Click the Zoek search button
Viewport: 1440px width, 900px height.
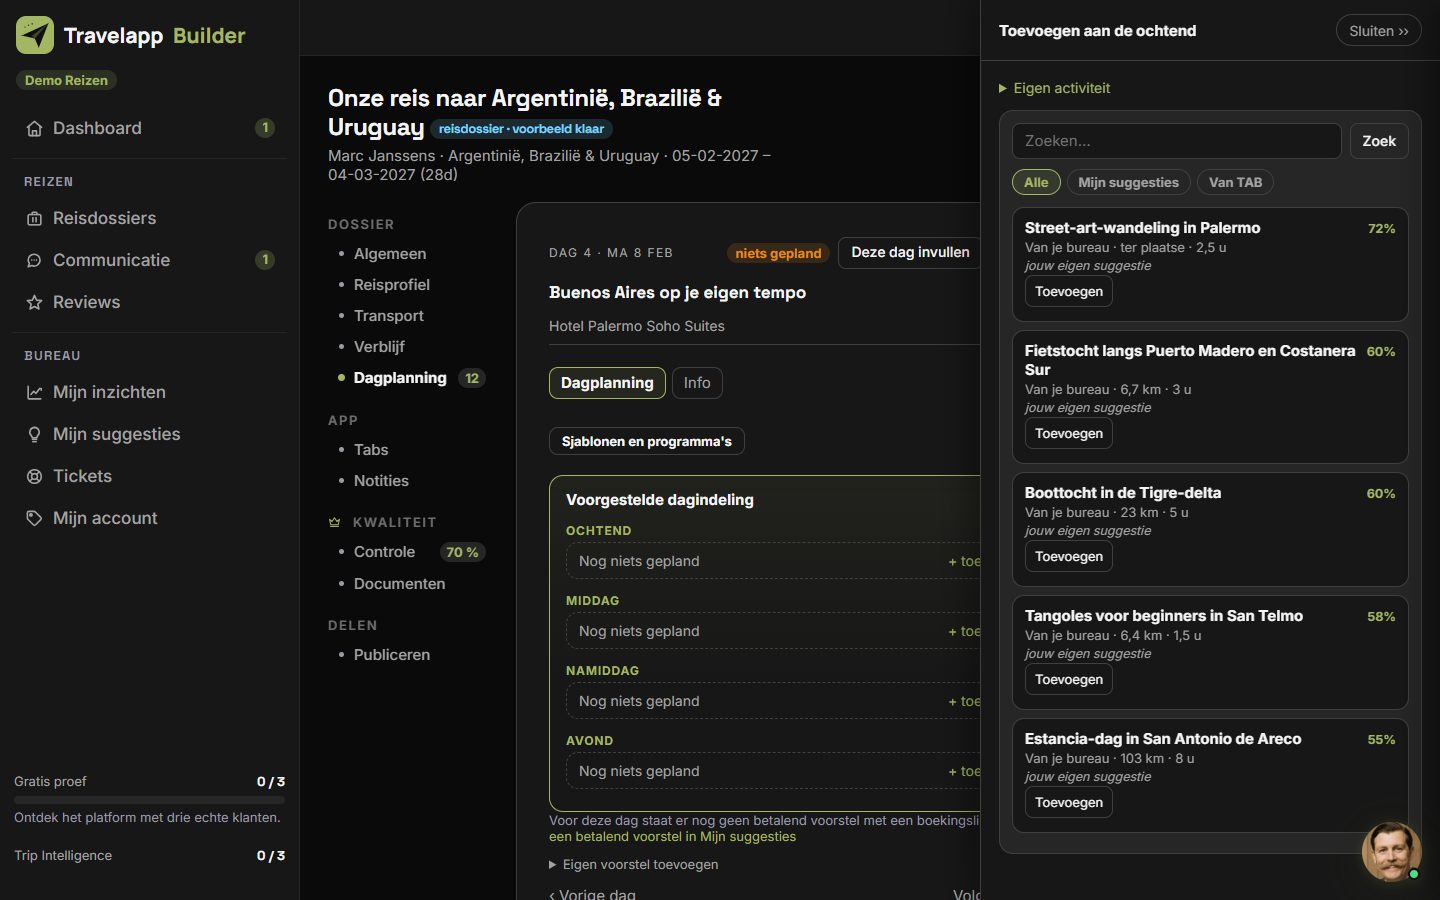[1379, 141]
